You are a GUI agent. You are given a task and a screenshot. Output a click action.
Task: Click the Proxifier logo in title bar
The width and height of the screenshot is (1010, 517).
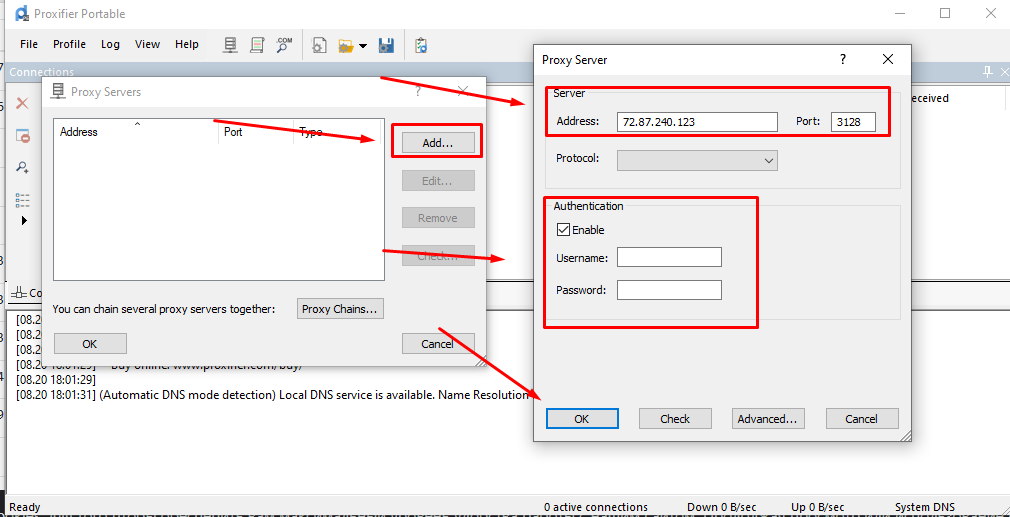click(x=23, y=13)
